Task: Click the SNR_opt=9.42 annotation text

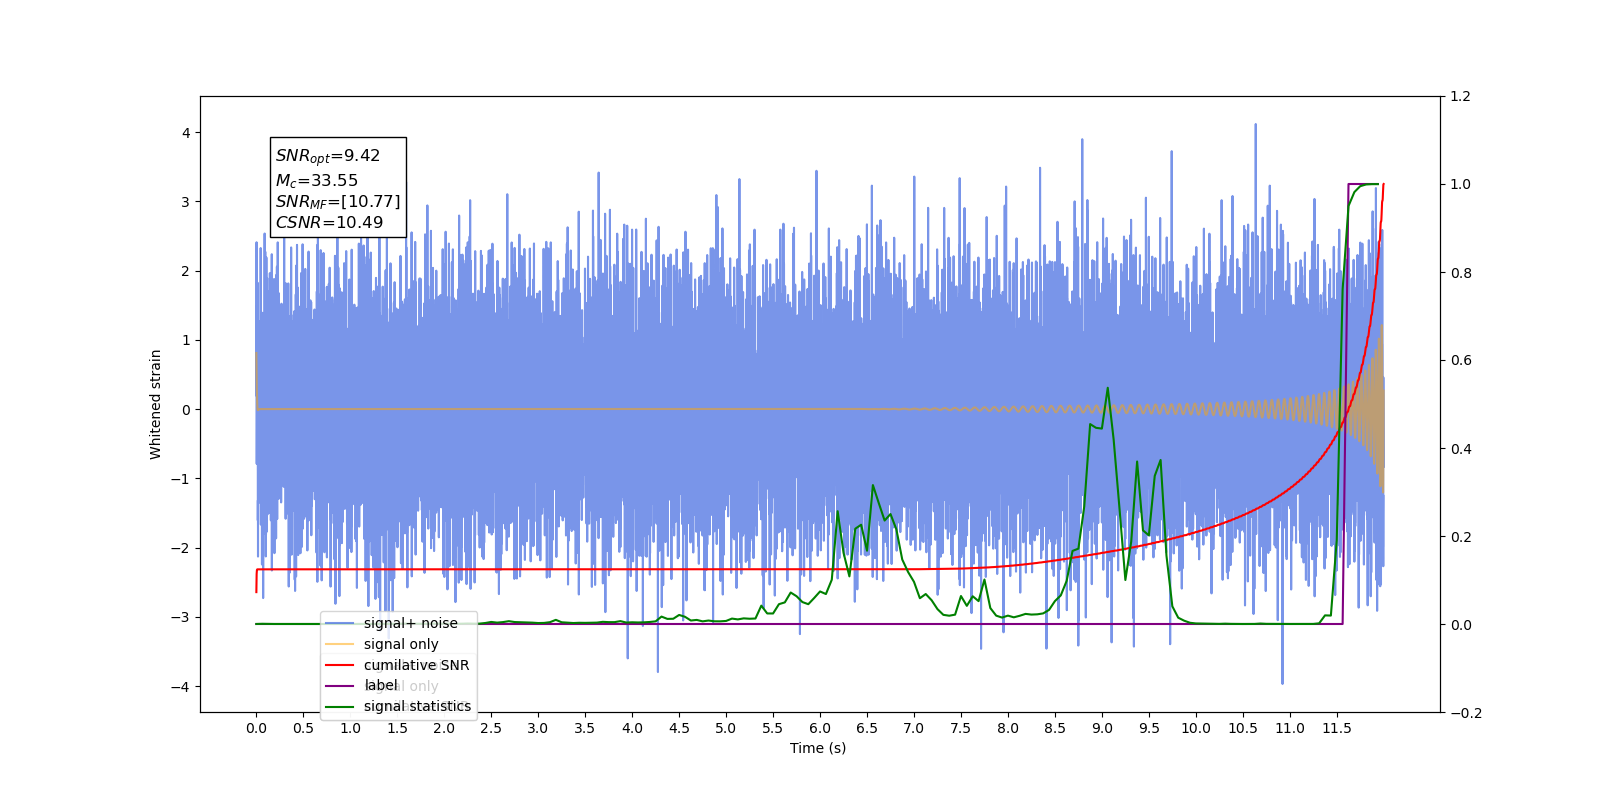Action: point(328,156)
